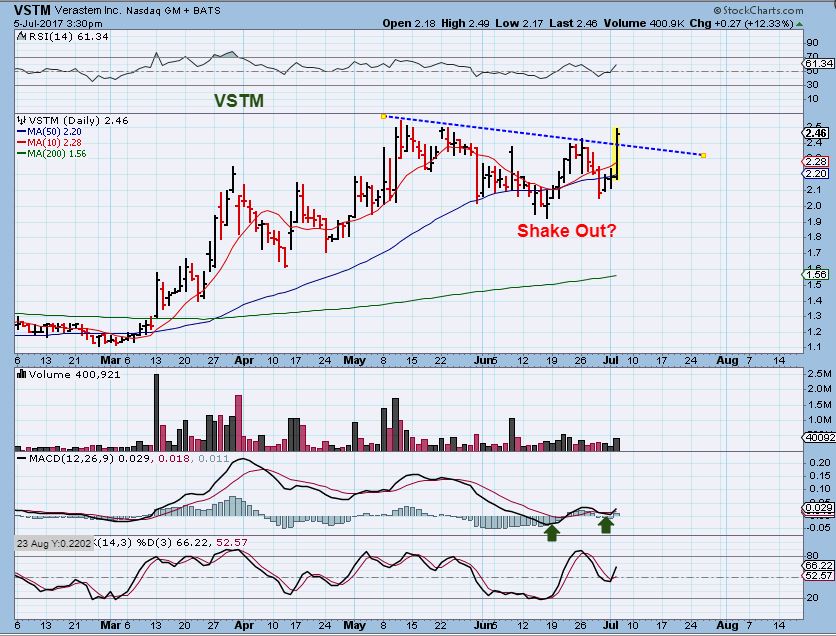Click the 52.57 stochastic value tag

pos(819,576)
